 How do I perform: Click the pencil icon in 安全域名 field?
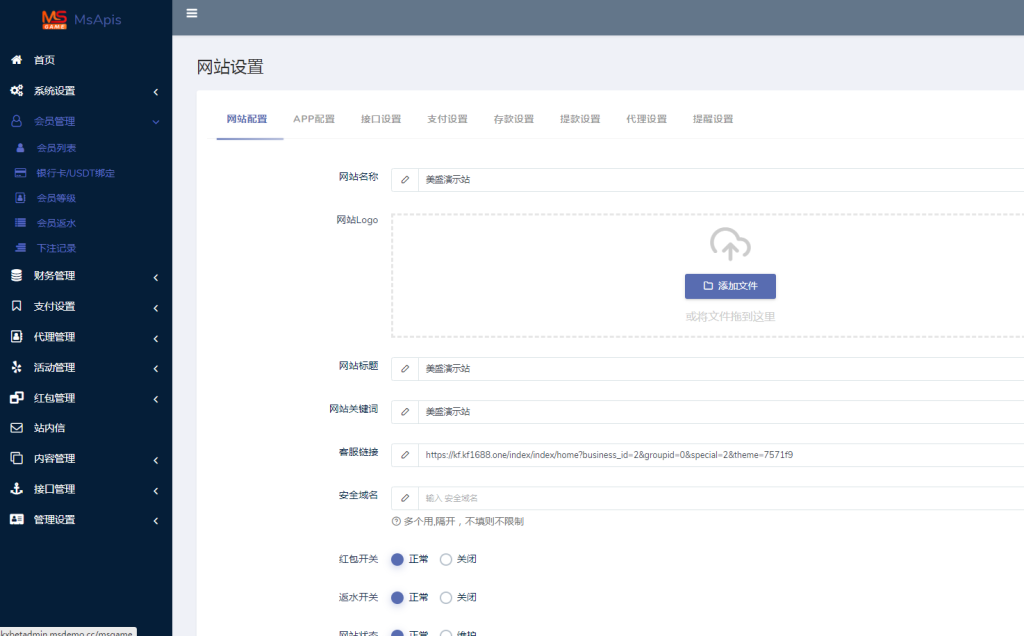click(405, 498)
